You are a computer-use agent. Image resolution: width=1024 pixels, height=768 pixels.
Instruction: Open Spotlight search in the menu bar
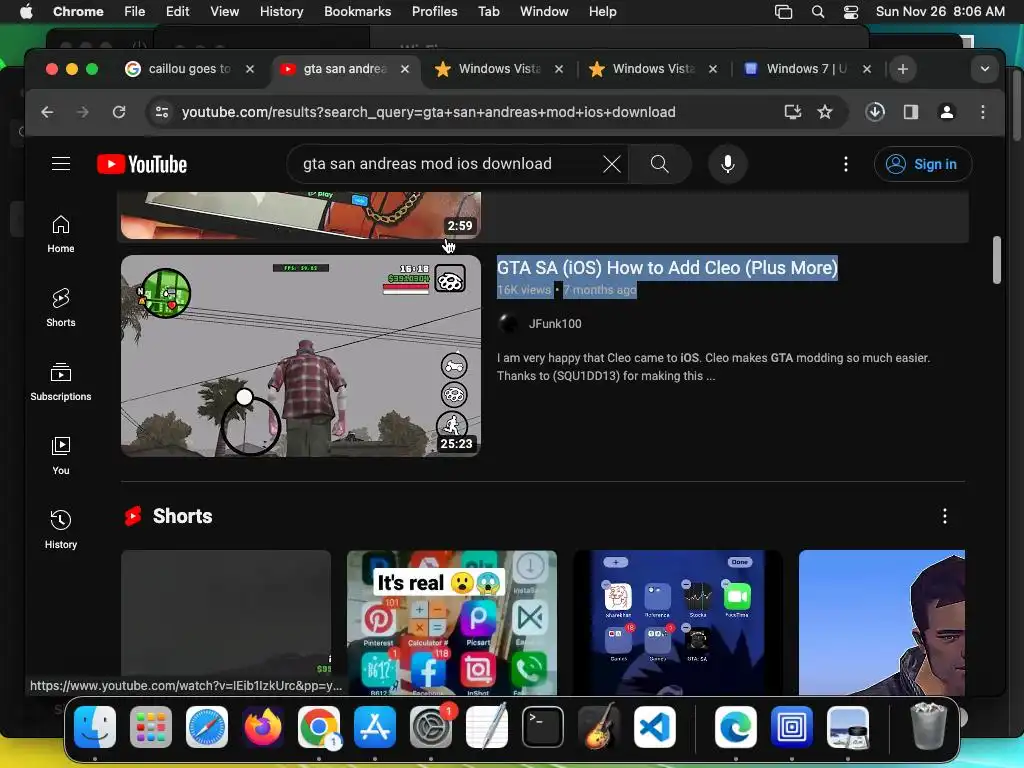click(818, 12)
